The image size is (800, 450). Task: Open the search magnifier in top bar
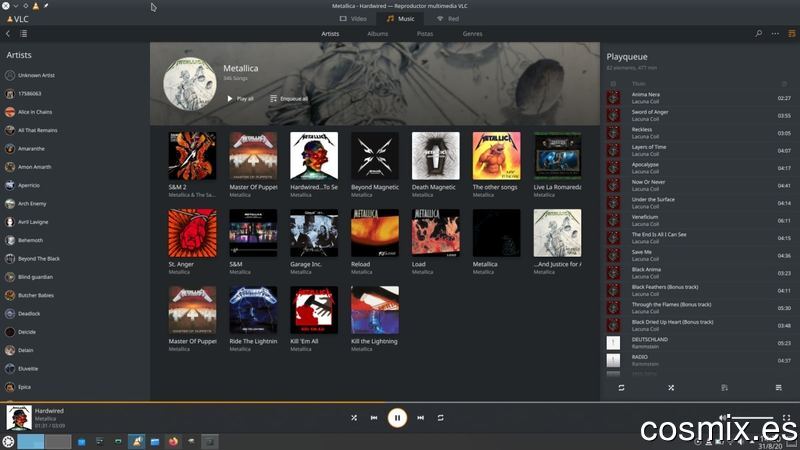(759, 34)
